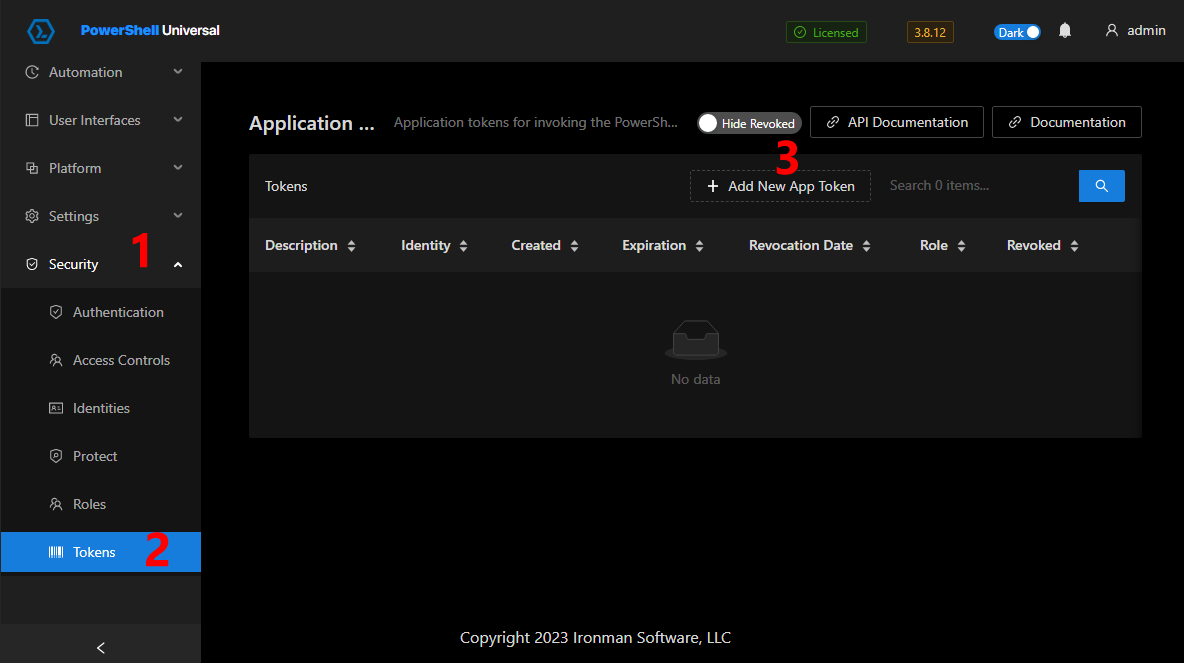
Task: Toggle the Hide Revoked switch
Action: coord(749,123)
